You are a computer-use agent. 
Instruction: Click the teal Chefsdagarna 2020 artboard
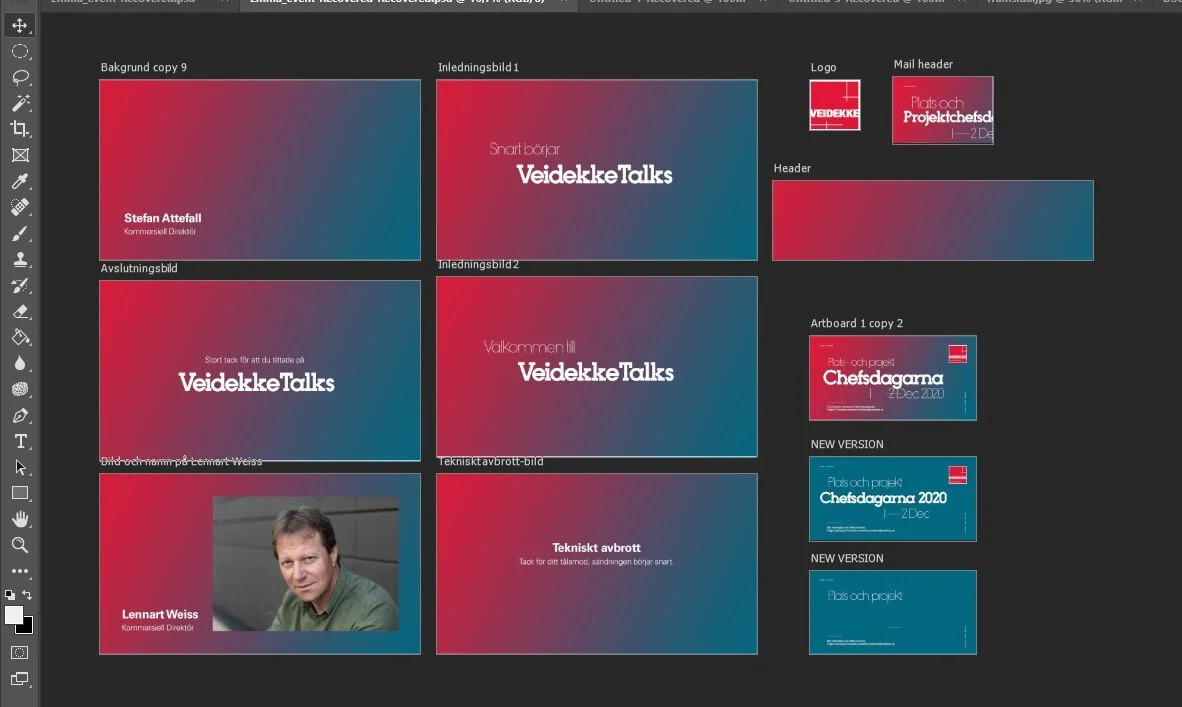pyautogui.click(x=893, y=499)
